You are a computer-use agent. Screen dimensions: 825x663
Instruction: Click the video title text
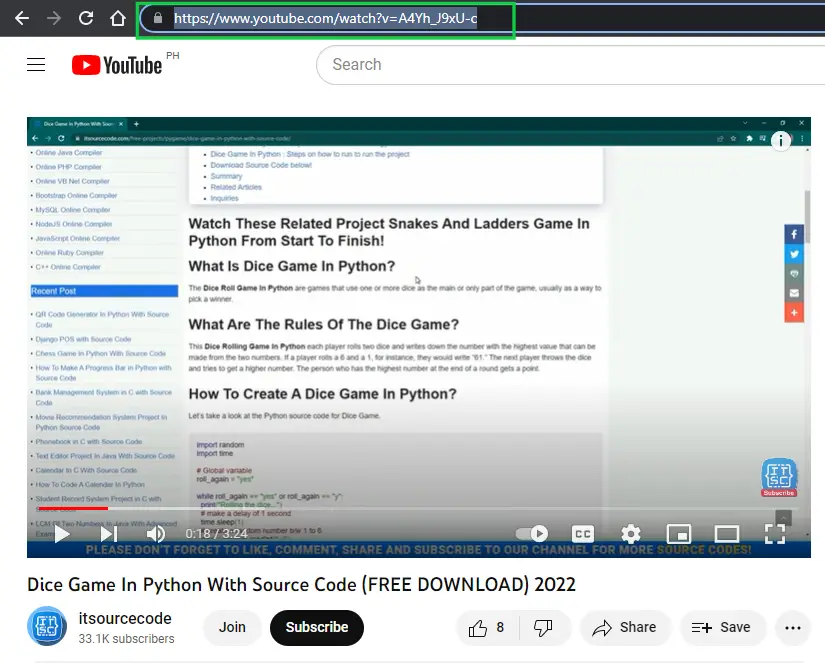tap(301, 585)
